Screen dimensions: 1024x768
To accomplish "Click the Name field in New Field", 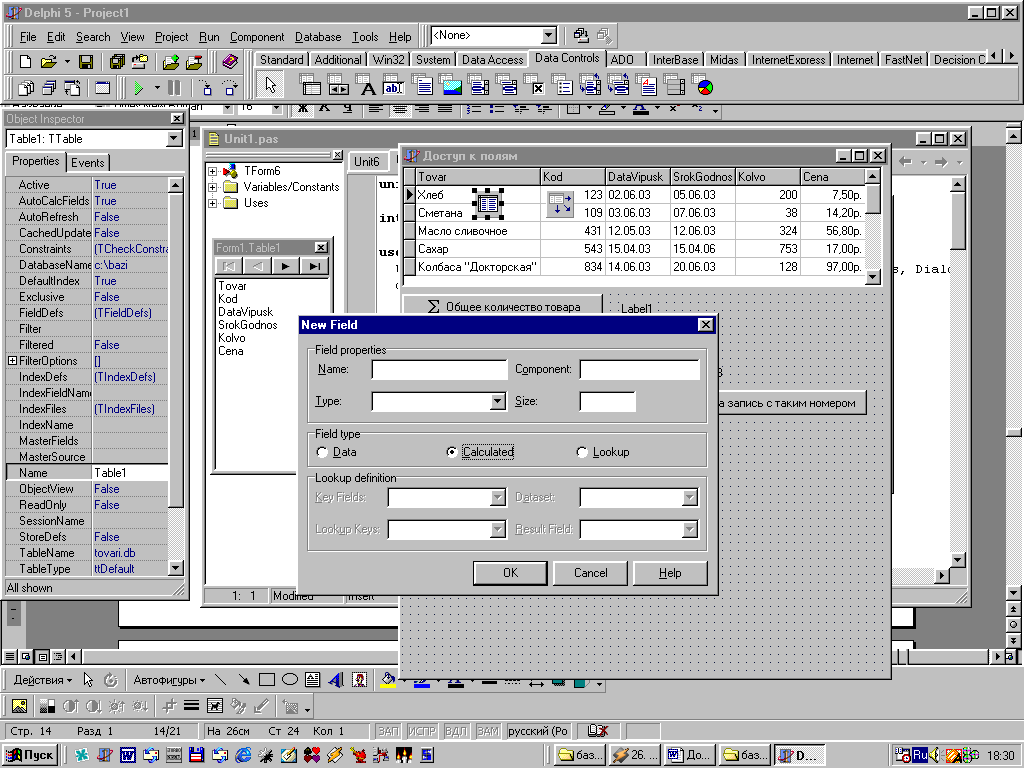I will tap(439, 370).
